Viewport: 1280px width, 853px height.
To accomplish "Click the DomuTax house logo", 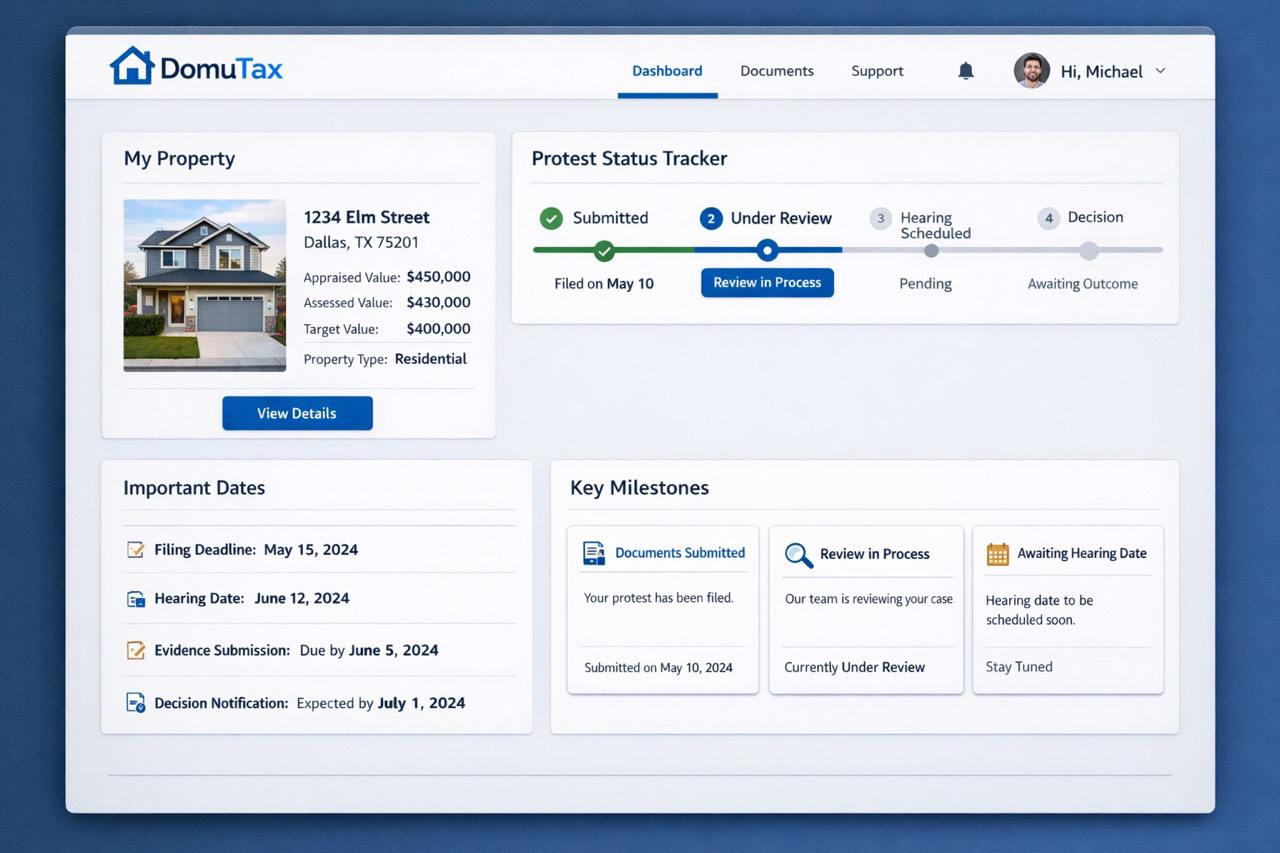I will (x=131, y=66).
